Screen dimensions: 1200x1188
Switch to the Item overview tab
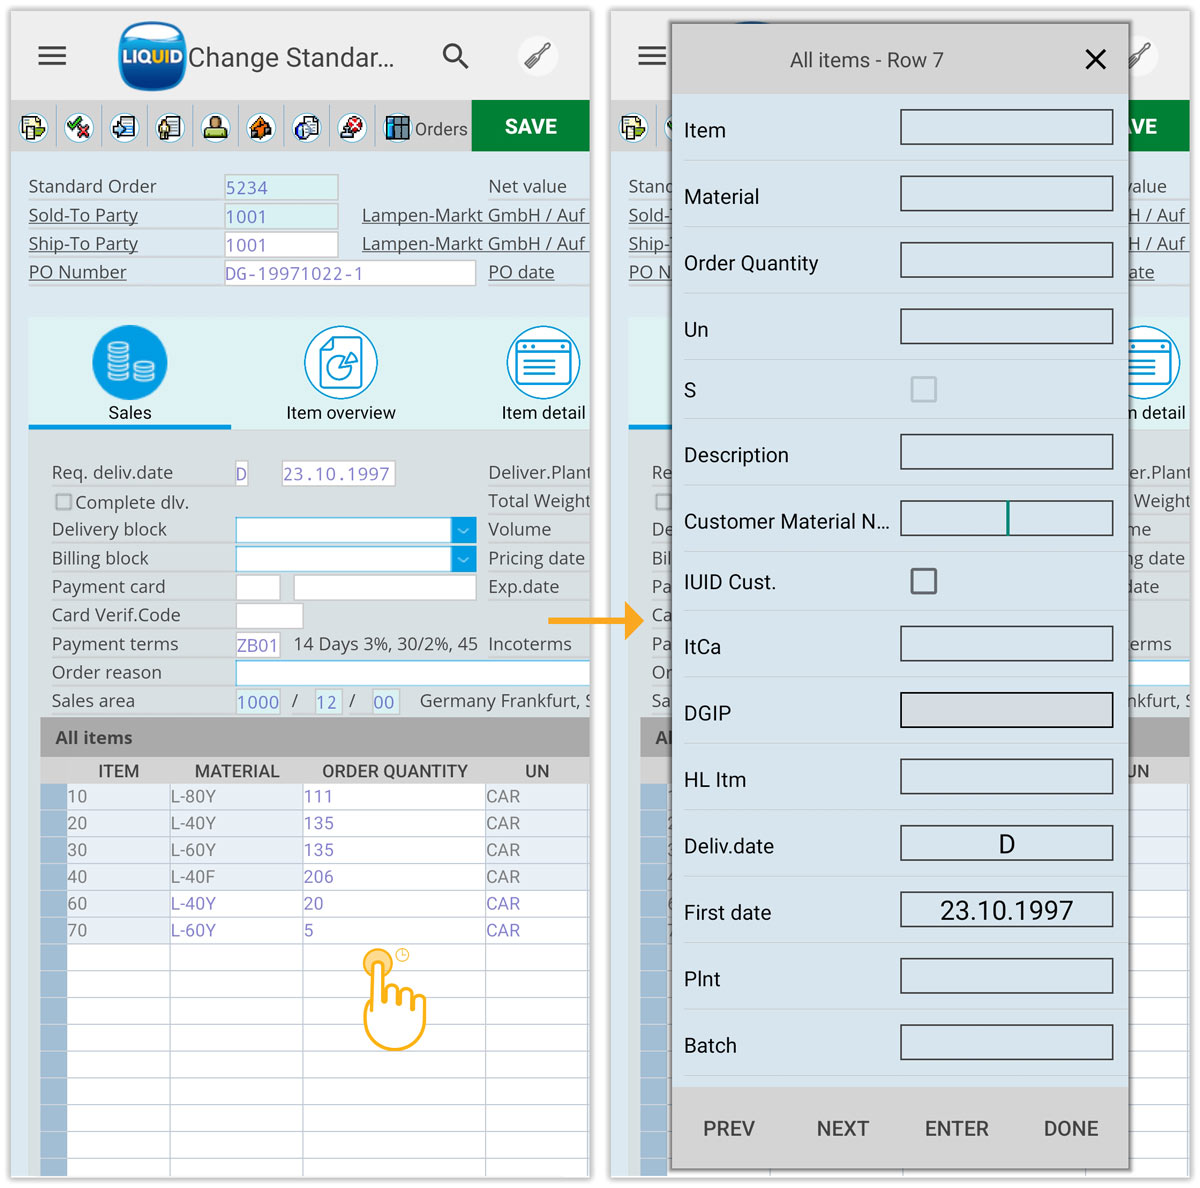pos(340,374)
